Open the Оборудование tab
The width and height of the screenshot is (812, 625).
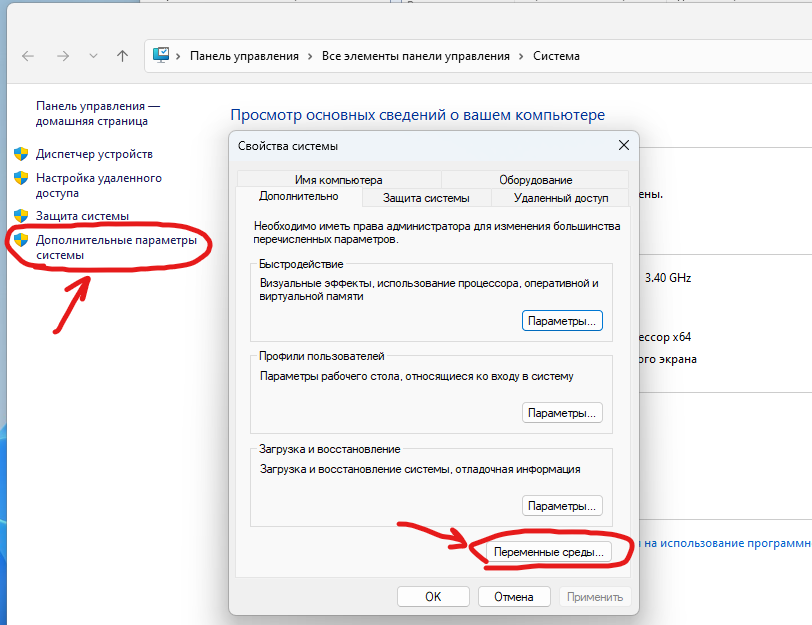535,180
